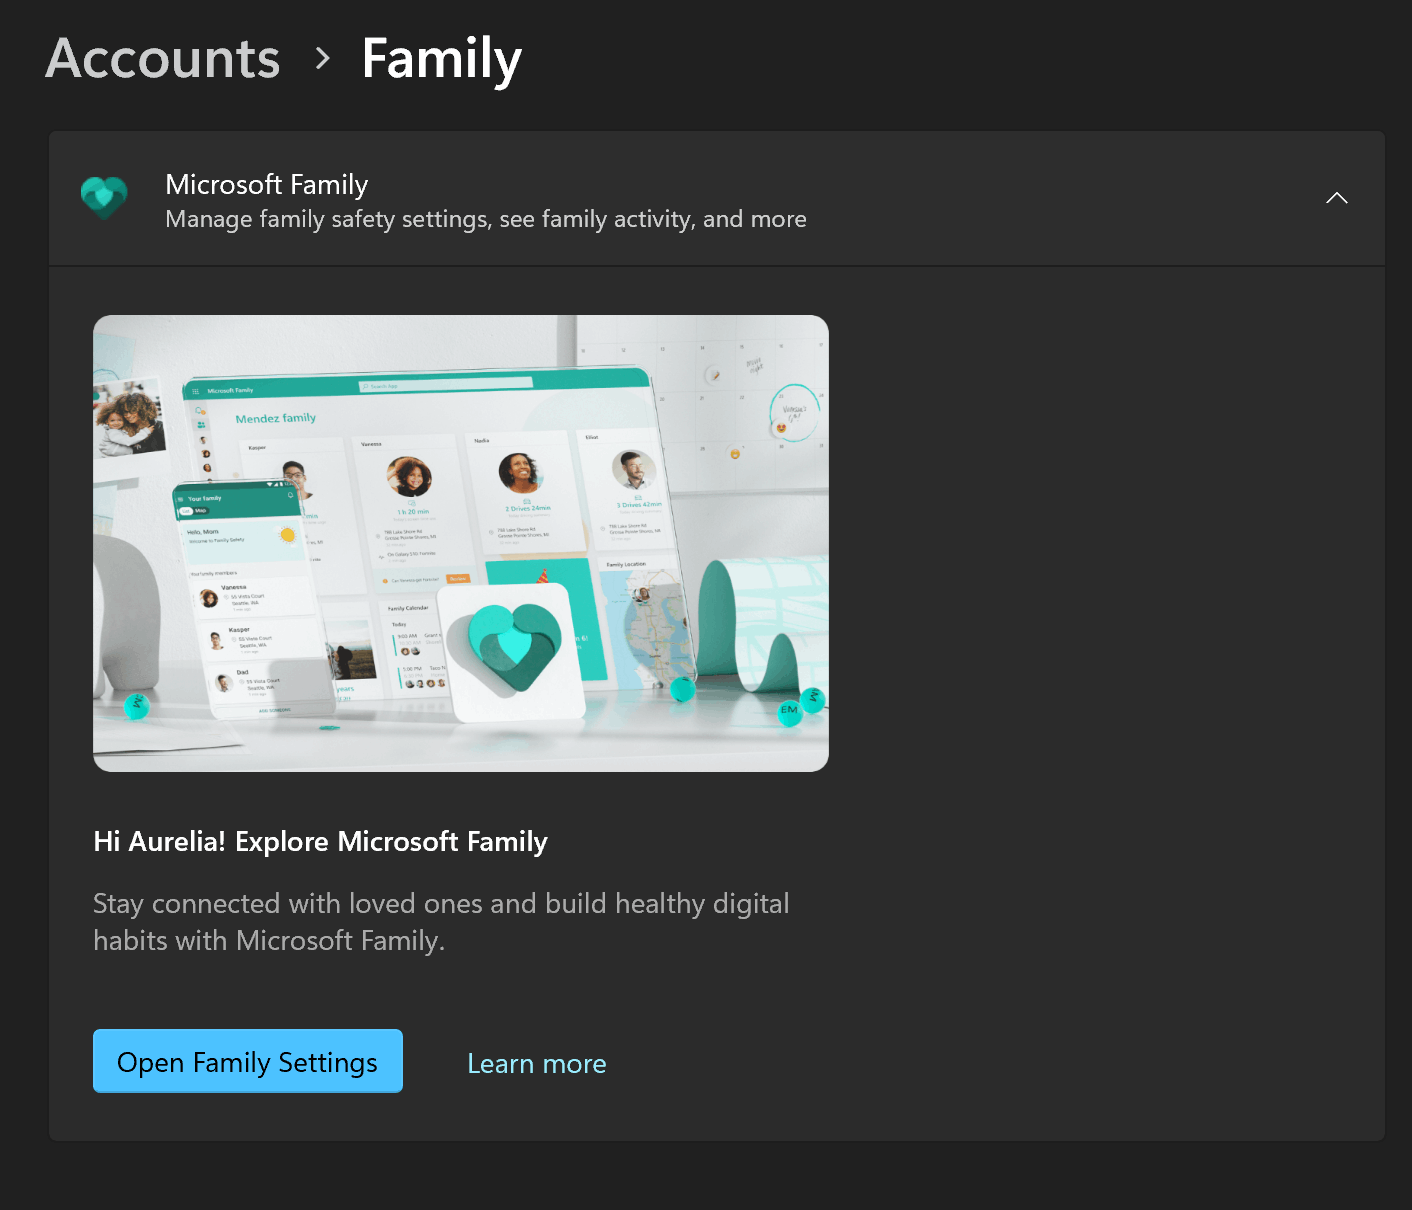Click Nadia's profile photo in the dashboard

coord(523,473)
